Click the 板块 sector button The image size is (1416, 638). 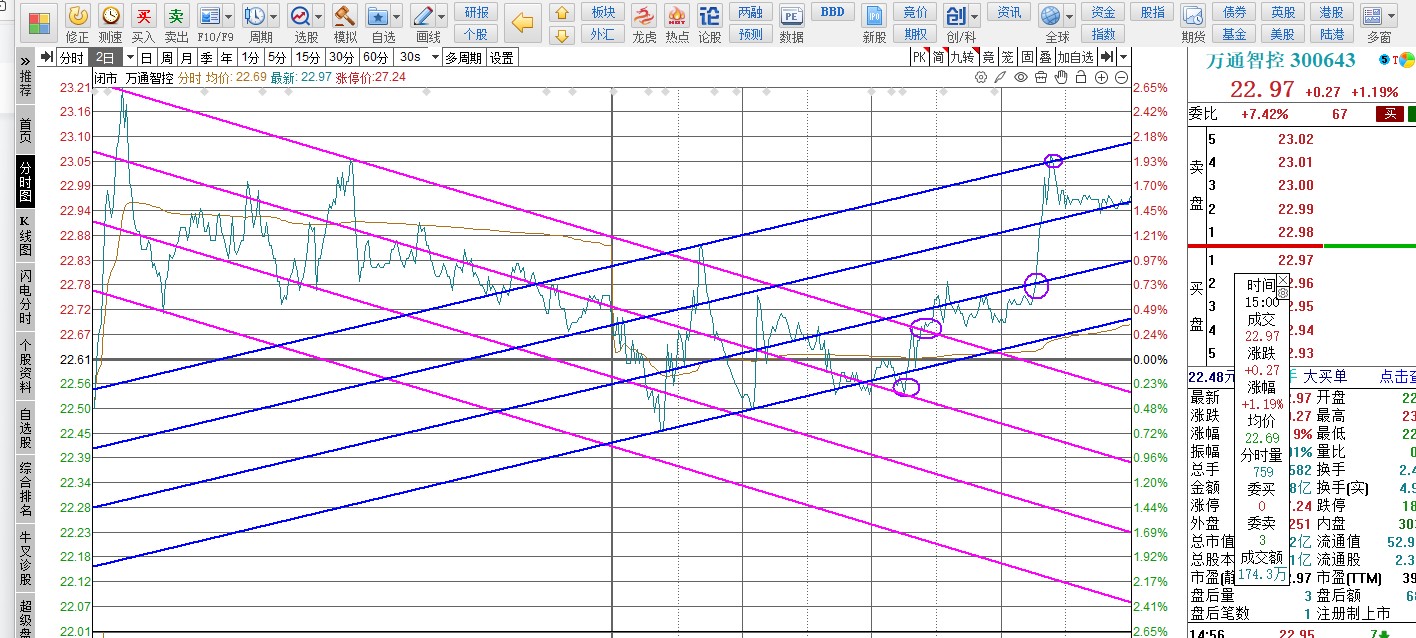coord(603,12)
